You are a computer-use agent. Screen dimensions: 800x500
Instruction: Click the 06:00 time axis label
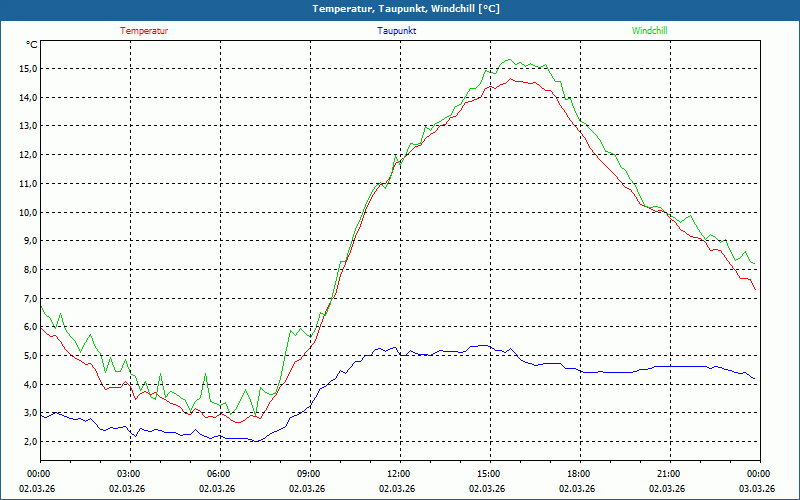pos(219,474)
